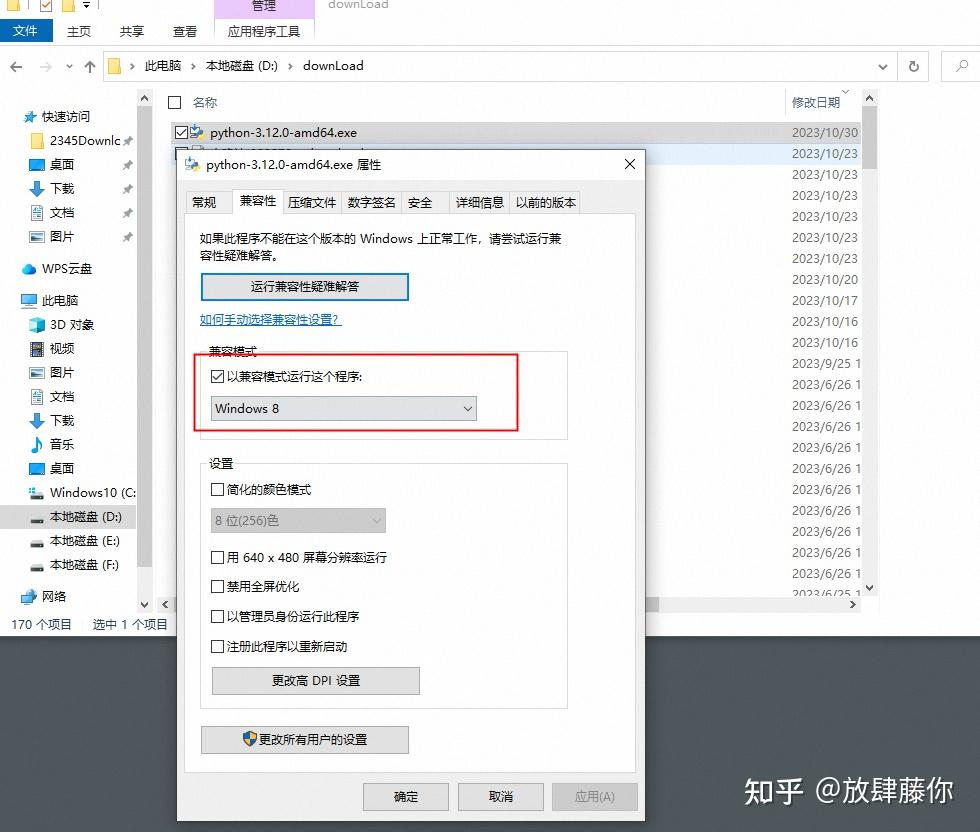Click 运行兼容性疑难解答 button

click(x=304, y=286)
